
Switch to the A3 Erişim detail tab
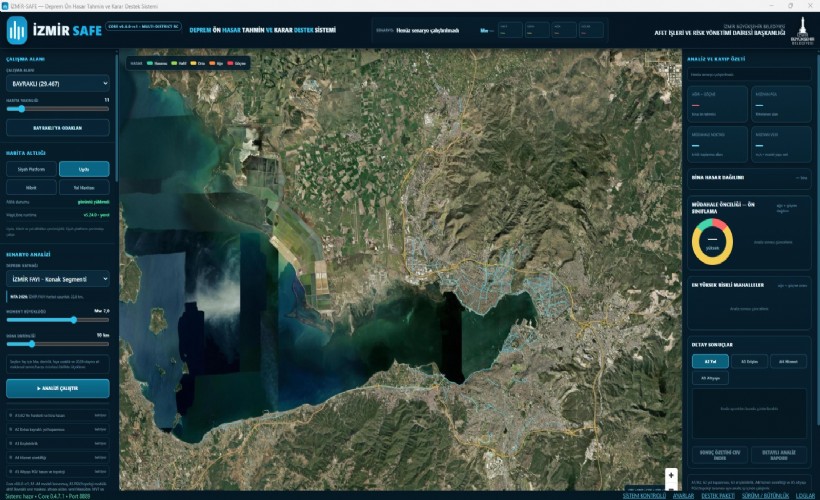click(749, 361)
